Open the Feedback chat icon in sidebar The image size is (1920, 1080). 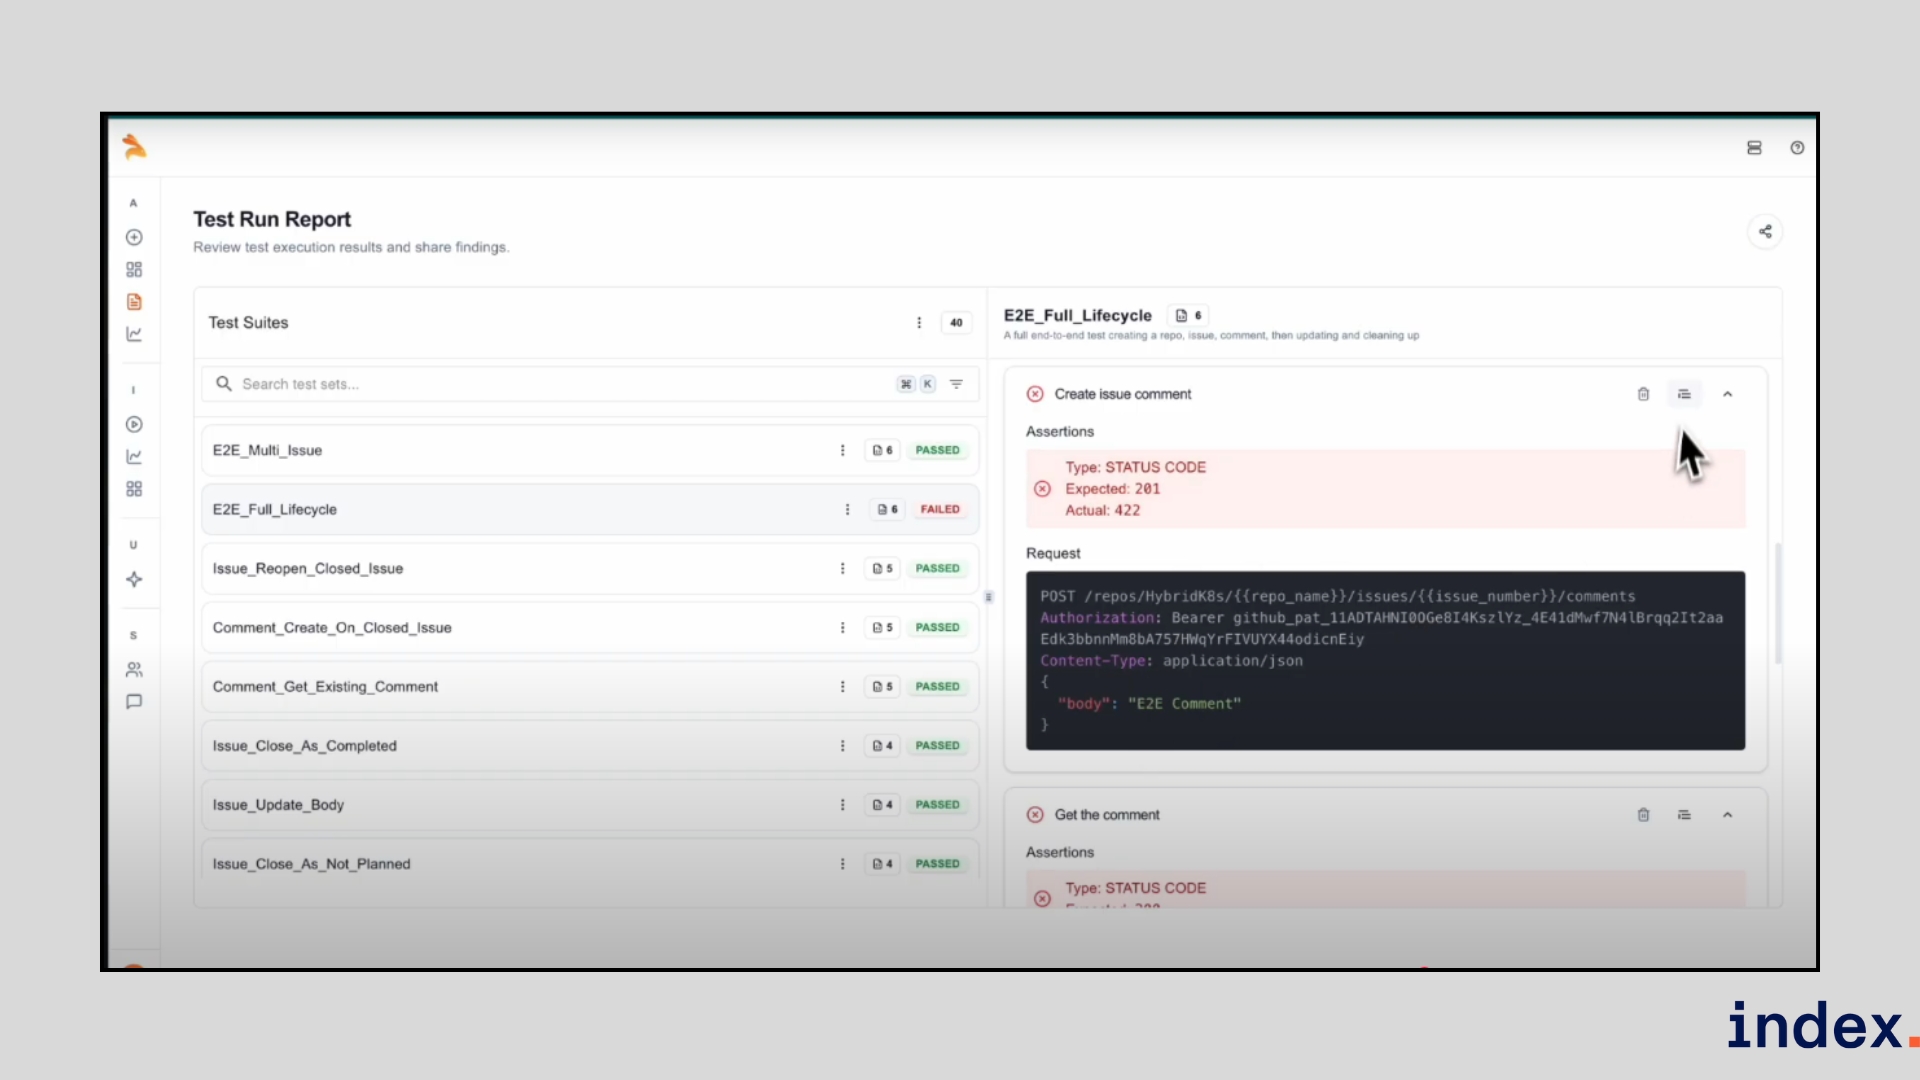click(134, 701)
